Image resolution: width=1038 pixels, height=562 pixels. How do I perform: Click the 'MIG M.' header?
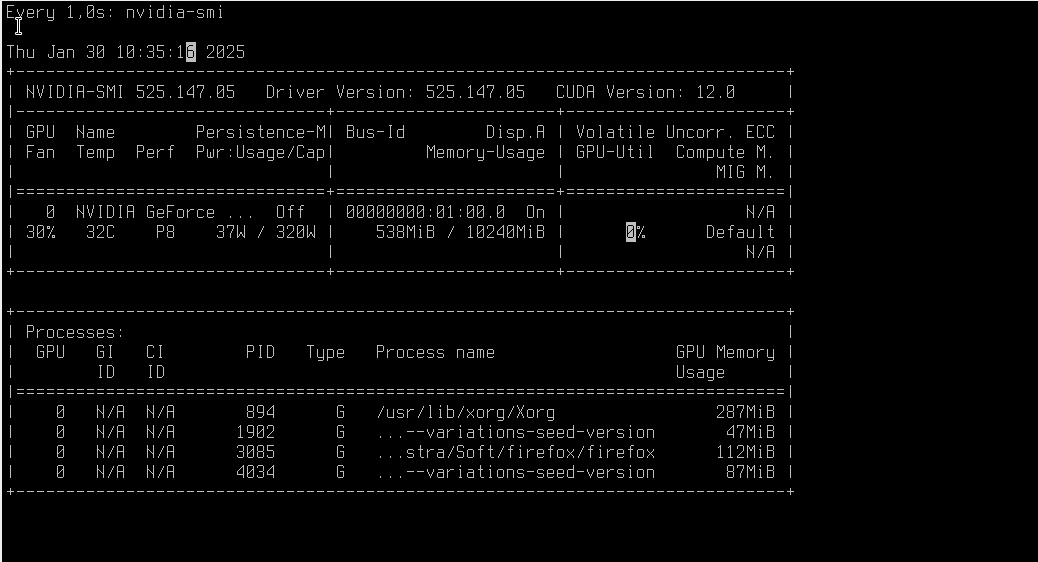pyautogui.click(x=745, y=172)
